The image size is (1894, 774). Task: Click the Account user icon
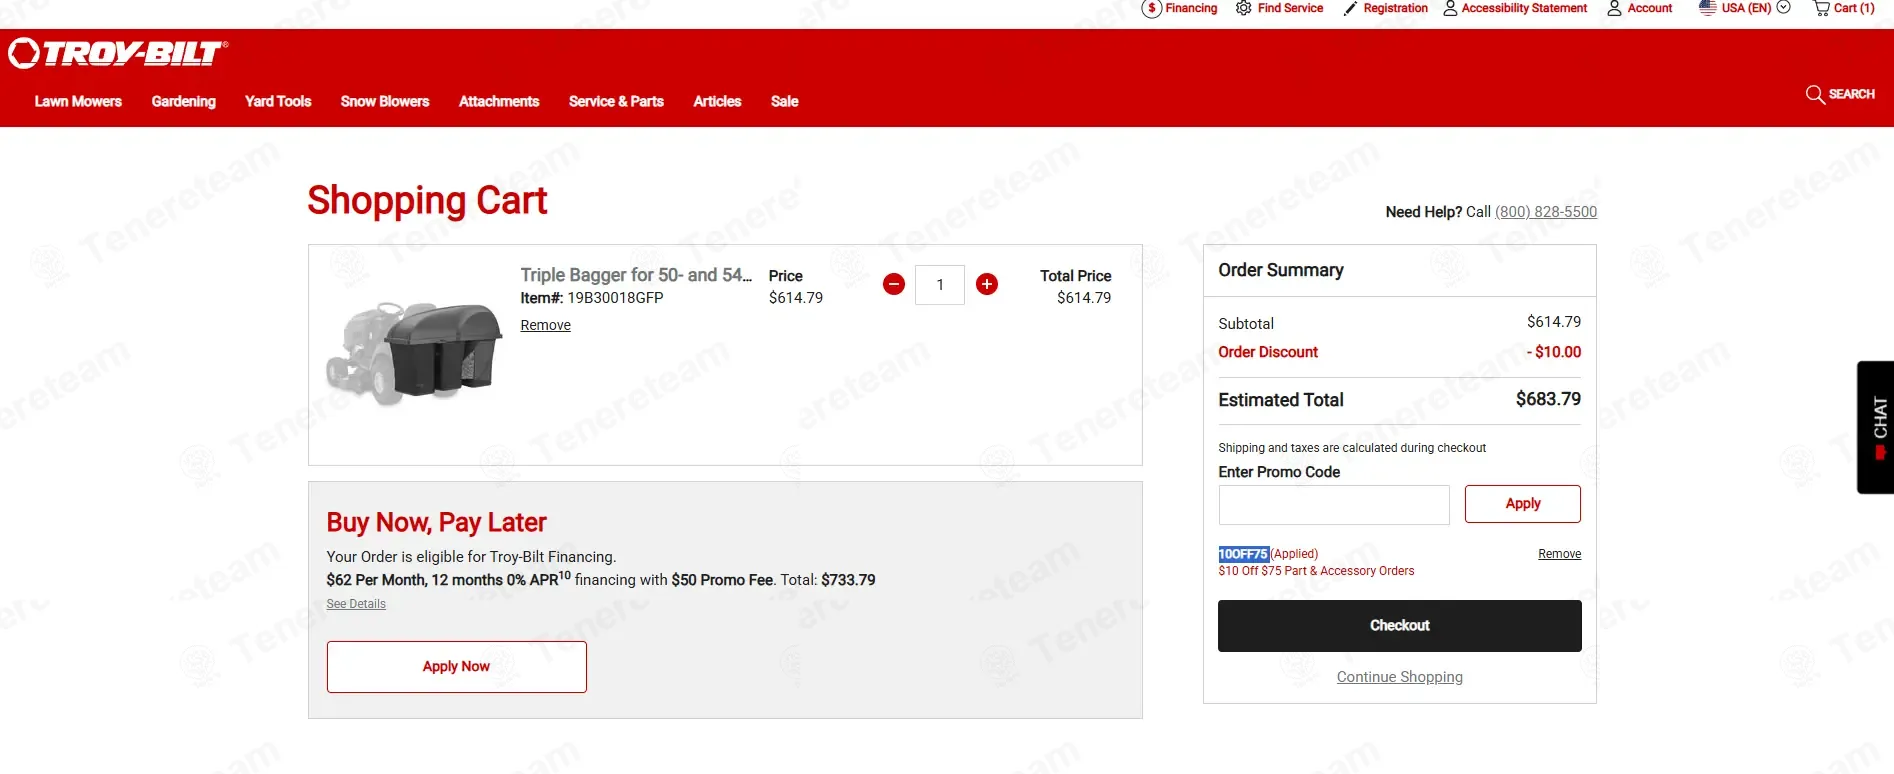click(1614, 8)
